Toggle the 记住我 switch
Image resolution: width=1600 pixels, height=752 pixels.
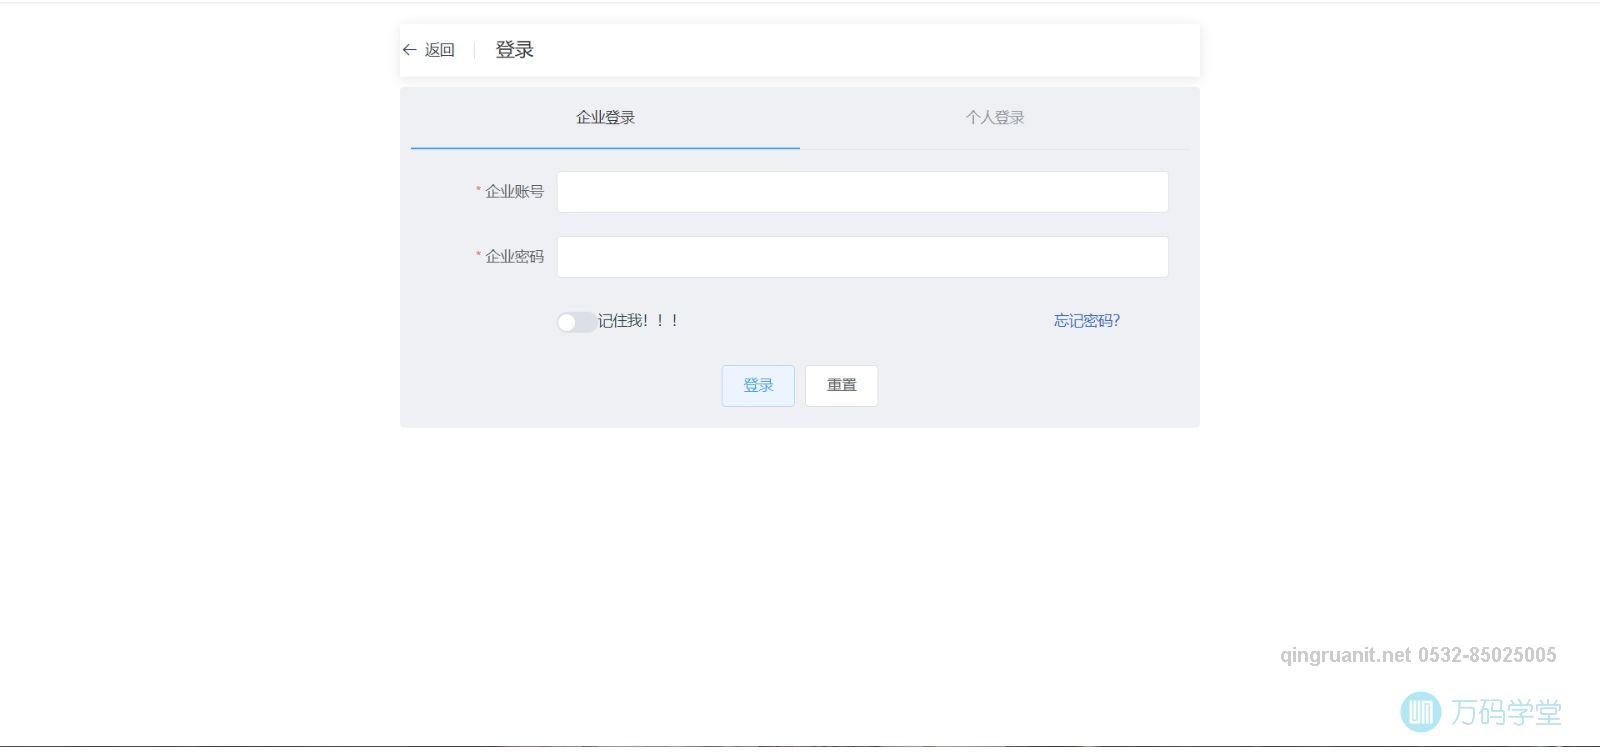click(576, 322)
